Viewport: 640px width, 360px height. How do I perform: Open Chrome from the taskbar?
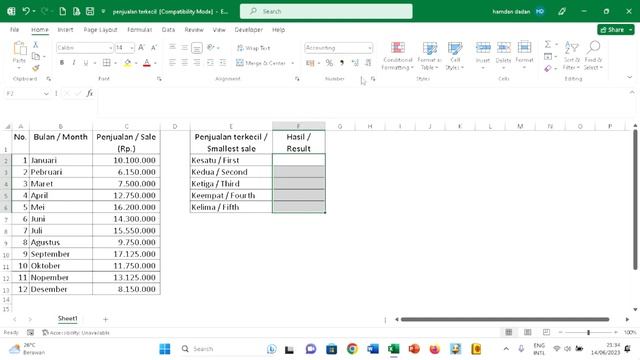tap(352, 349)
